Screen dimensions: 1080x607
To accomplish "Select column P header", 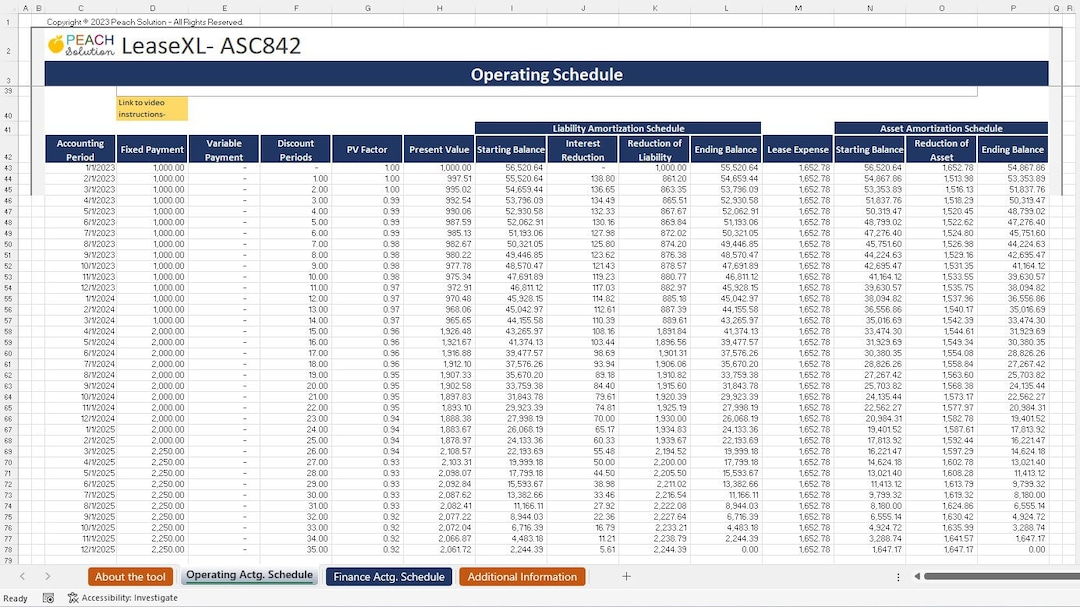I will pos(1013,8).
